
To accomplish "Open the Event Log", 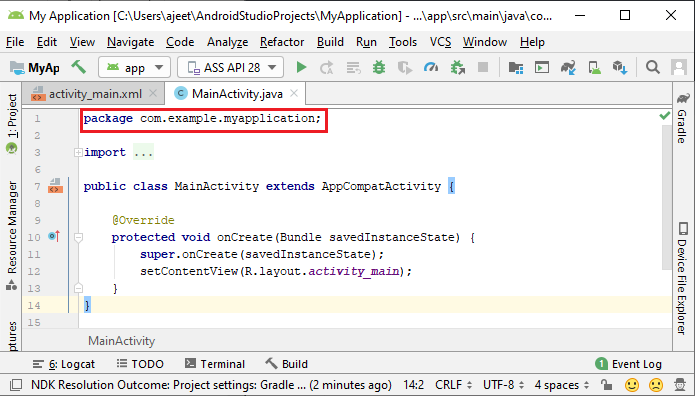I will pyautogui.click(x=629, y=364).
